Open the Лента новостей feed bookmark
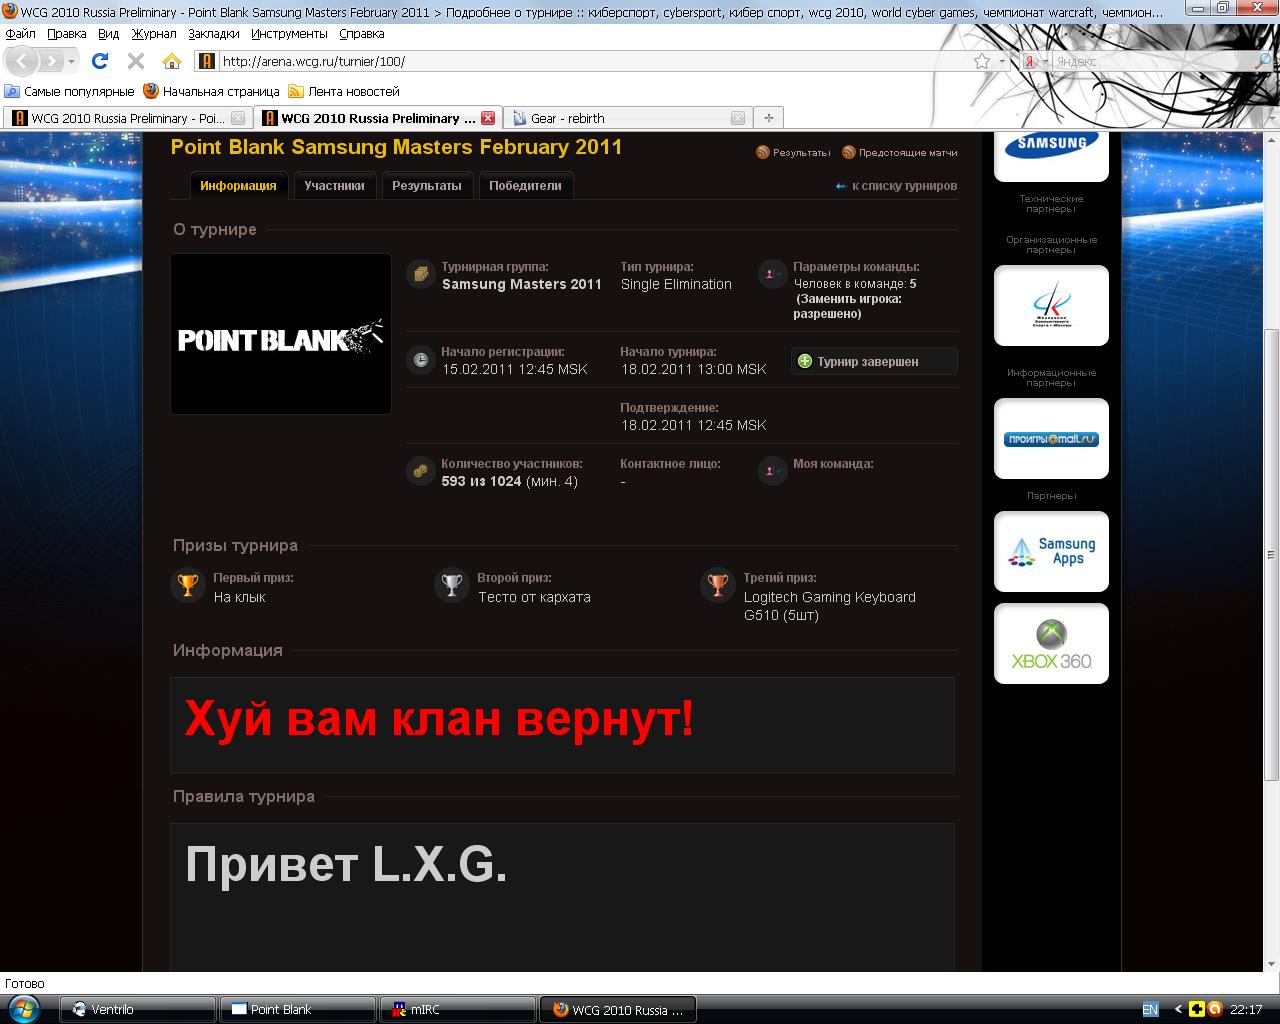This screenshot has width=1280, height=1024. pyautogui.click(x=343, y=91)
